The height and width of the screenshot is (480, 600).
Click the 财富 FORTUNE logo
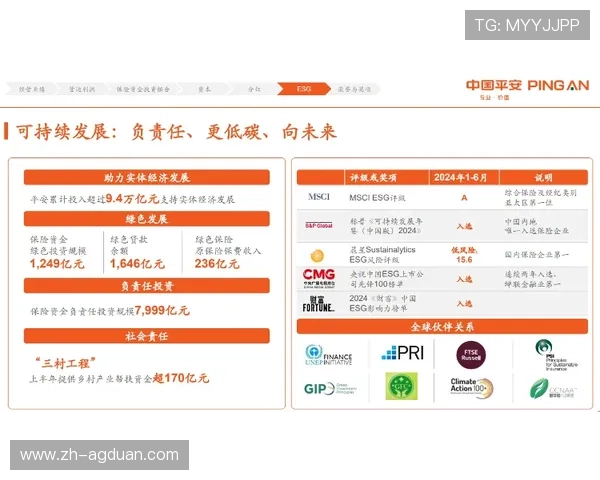pos(318,304)
